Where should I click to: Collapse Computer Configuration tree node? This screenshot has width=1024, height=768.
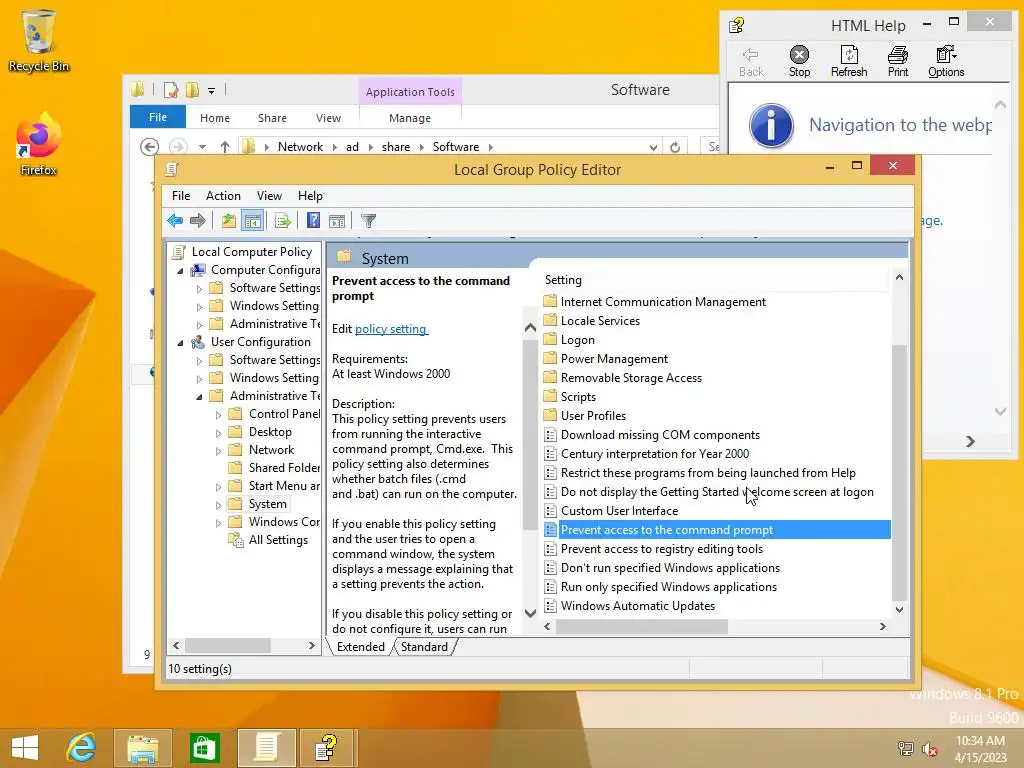[181, 270]
